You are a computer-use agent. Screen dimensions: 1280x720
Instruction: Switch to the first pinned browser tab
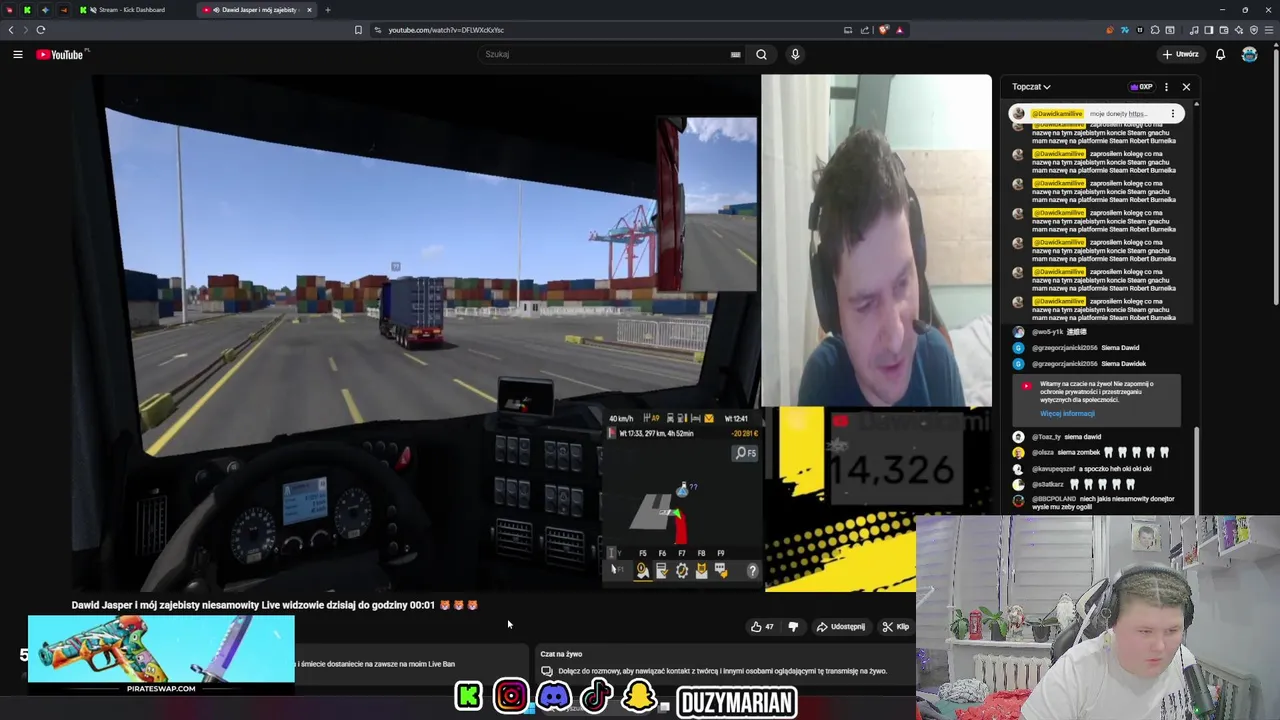pyautogui.click(x=9, y=10)
